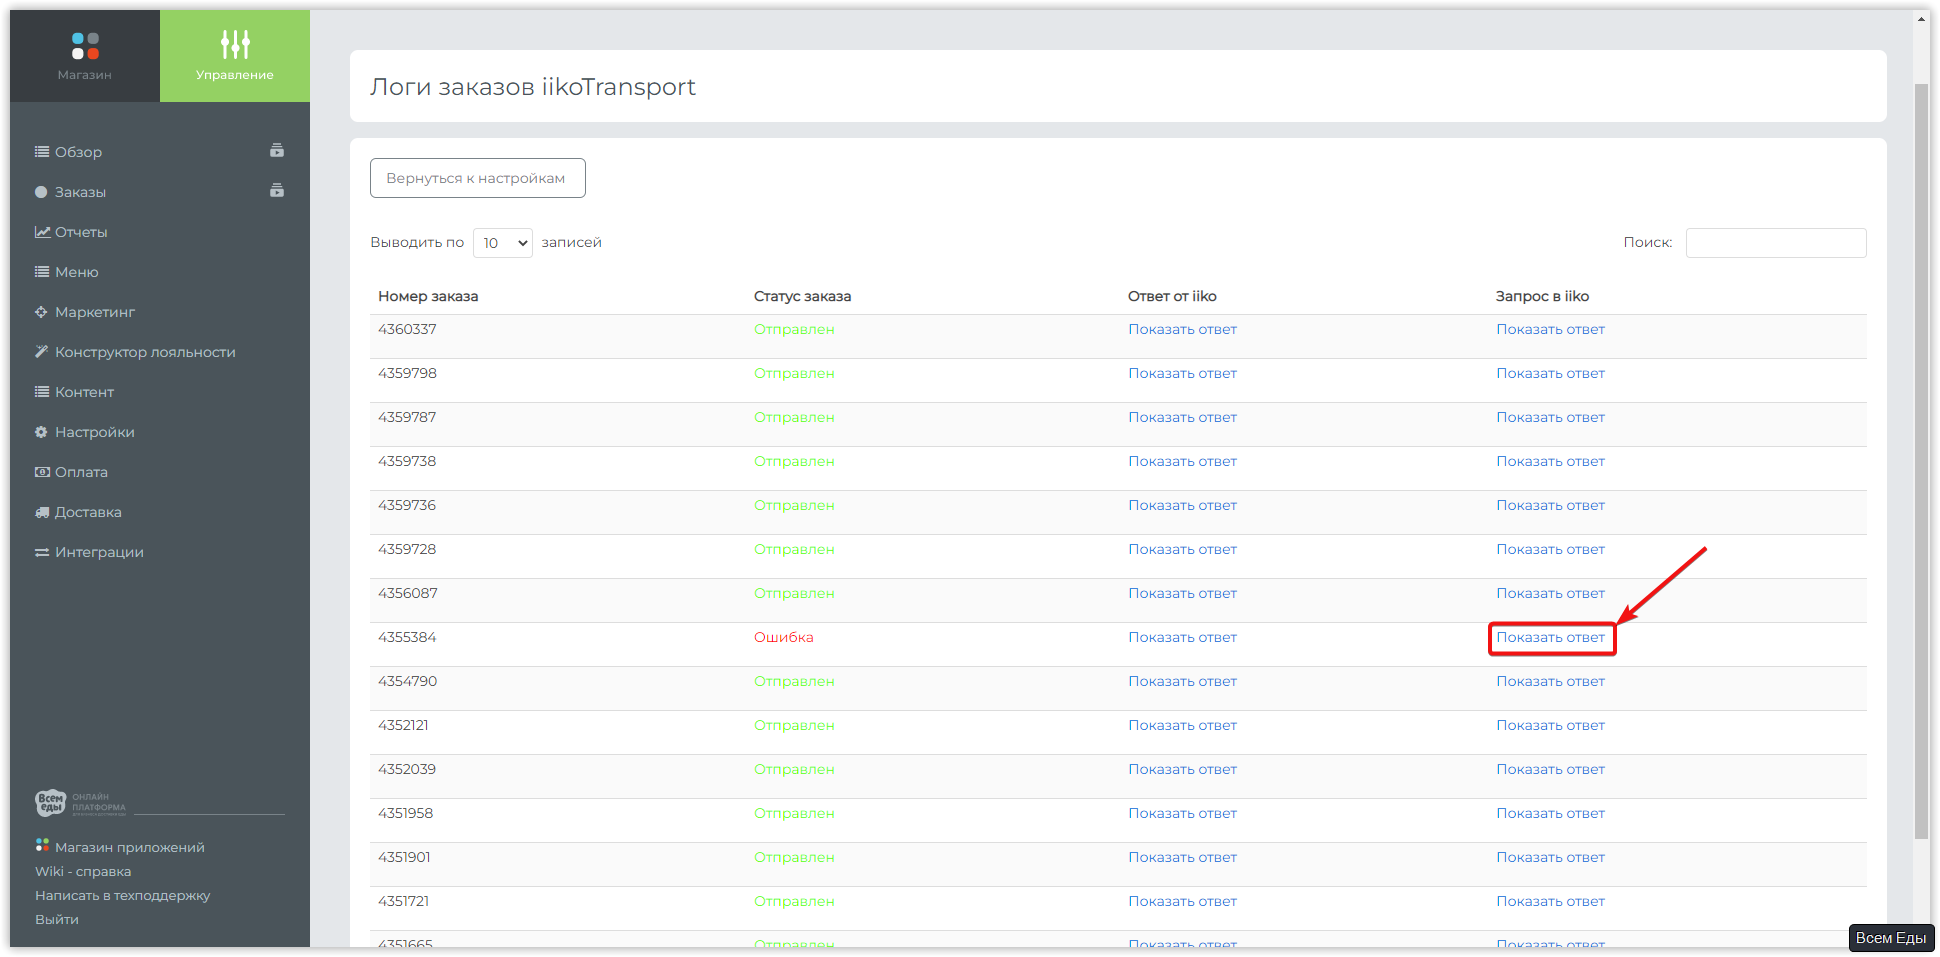The height and width of the screenshot is (957, 1940).
Task: Click the Магазин приложений colored dots icon
Action: pyautogui.click(x=42, y=846)
